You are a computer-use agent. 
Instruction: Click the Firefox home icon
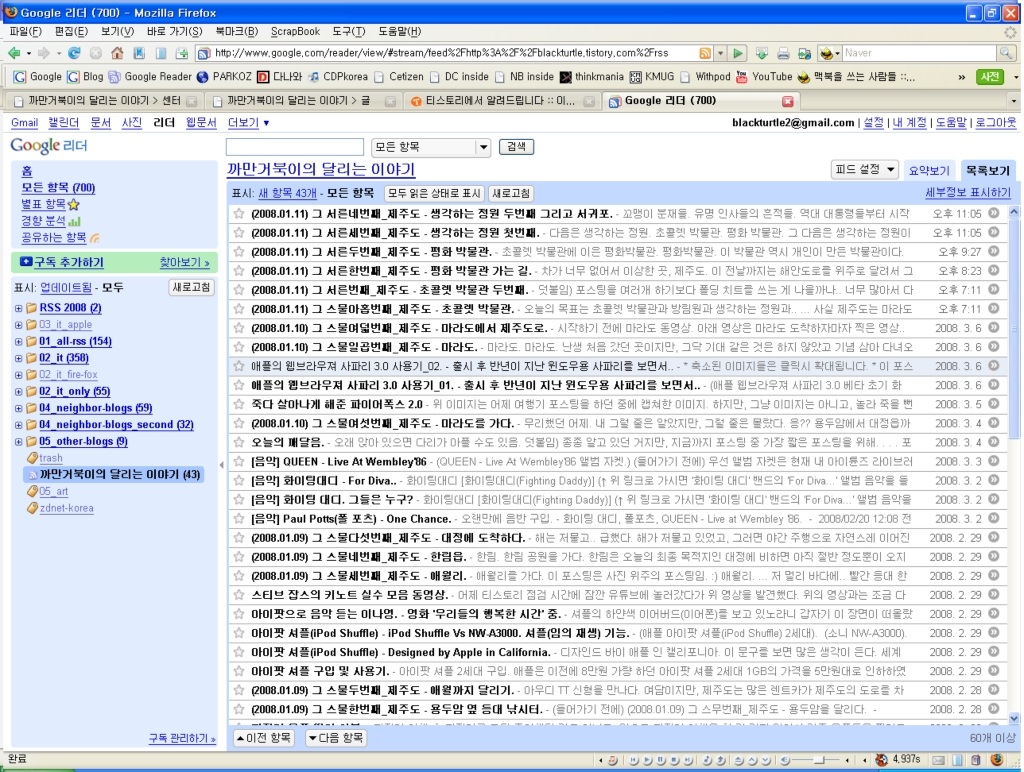coord(117,53)
